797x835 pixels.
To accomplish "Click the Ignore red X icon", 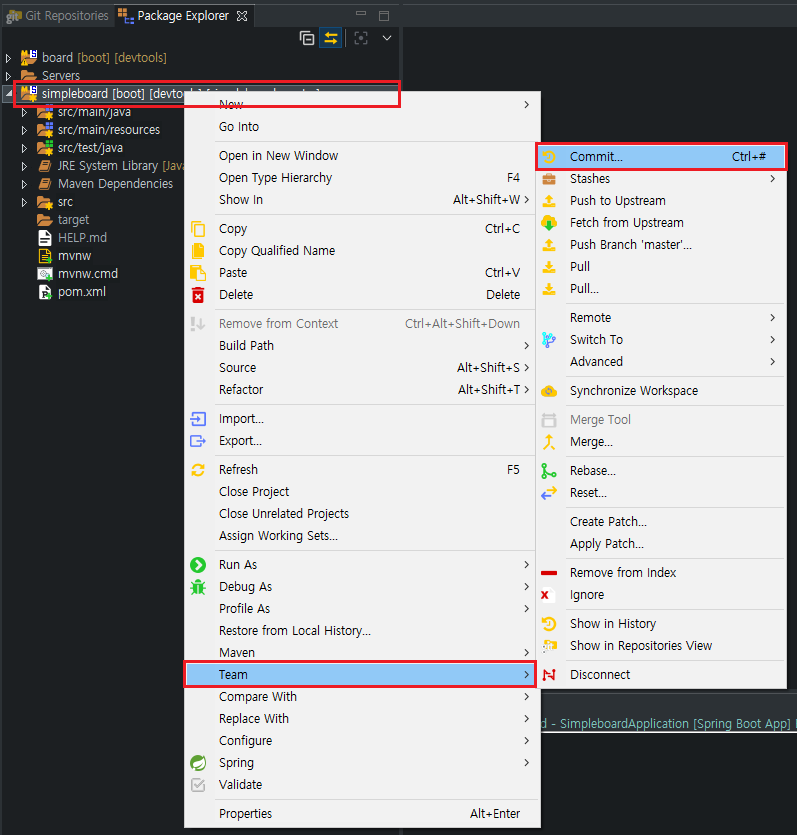I will pos(545,595).
